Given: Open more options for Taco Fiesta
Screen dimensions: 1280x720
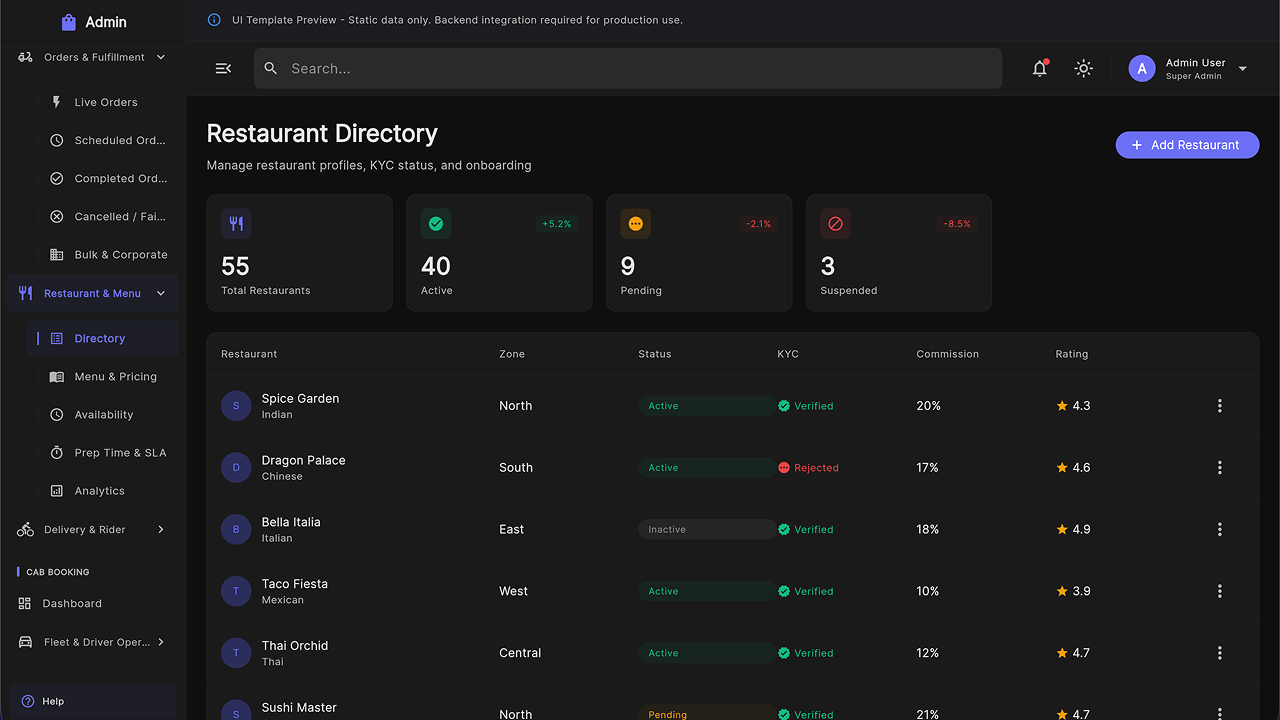Looking at the screenshot, I should [x=1219, y=591].
